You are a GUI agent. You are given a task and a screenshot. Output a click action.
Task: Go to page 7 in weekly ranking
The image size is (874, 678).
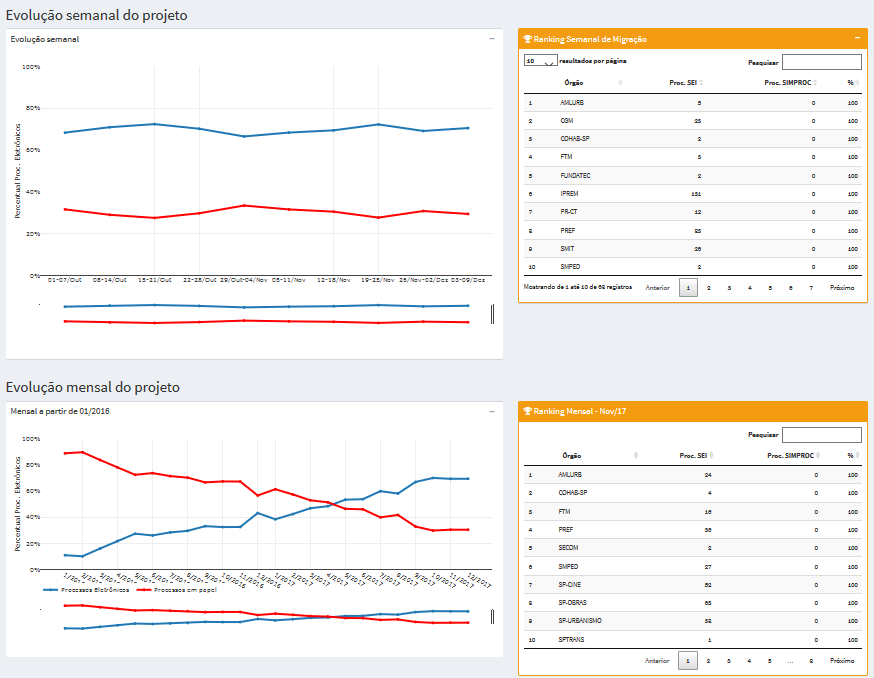click(x=811, y=288)
